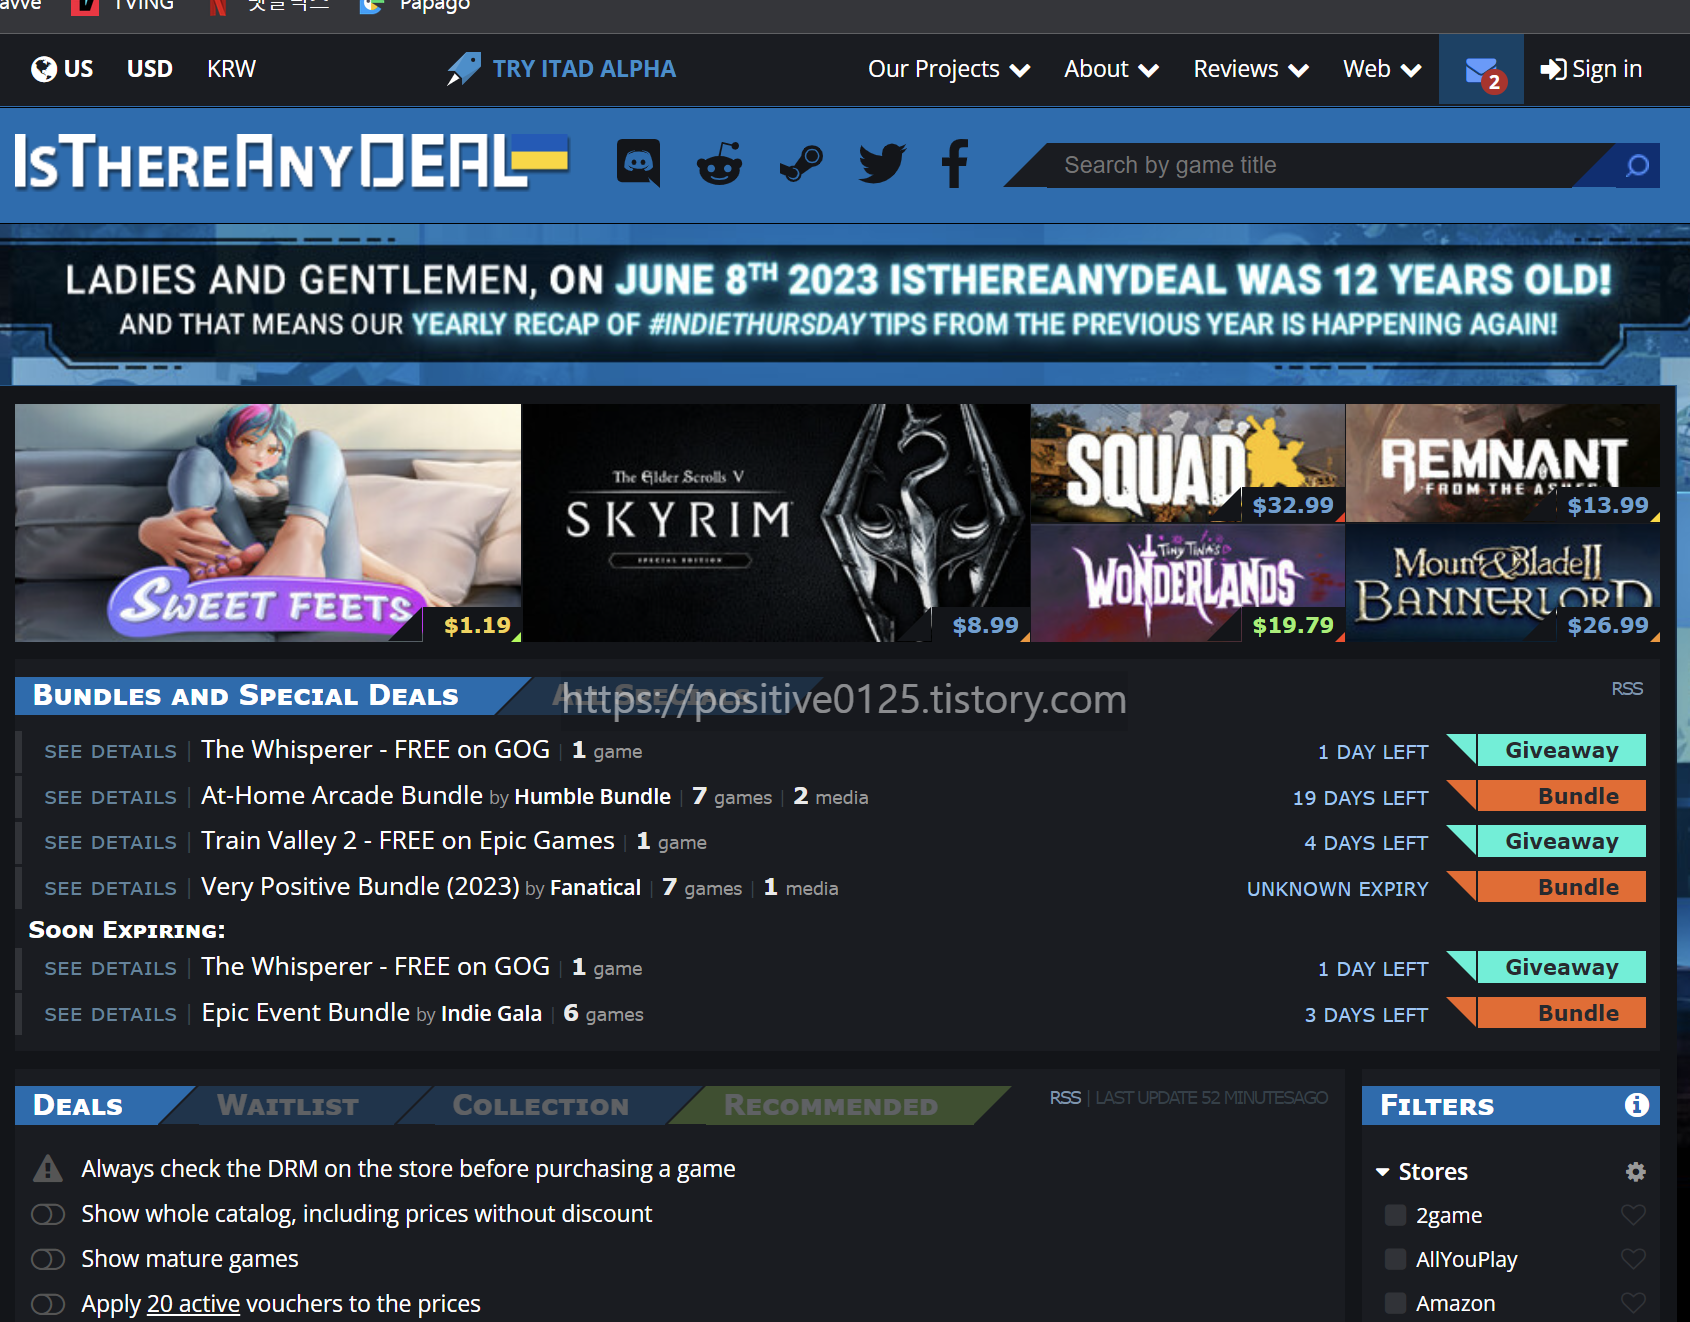1690x1322 pixels.
Task: Click the IsThereAnyDeal logo
Action: (x=291, y=162)
